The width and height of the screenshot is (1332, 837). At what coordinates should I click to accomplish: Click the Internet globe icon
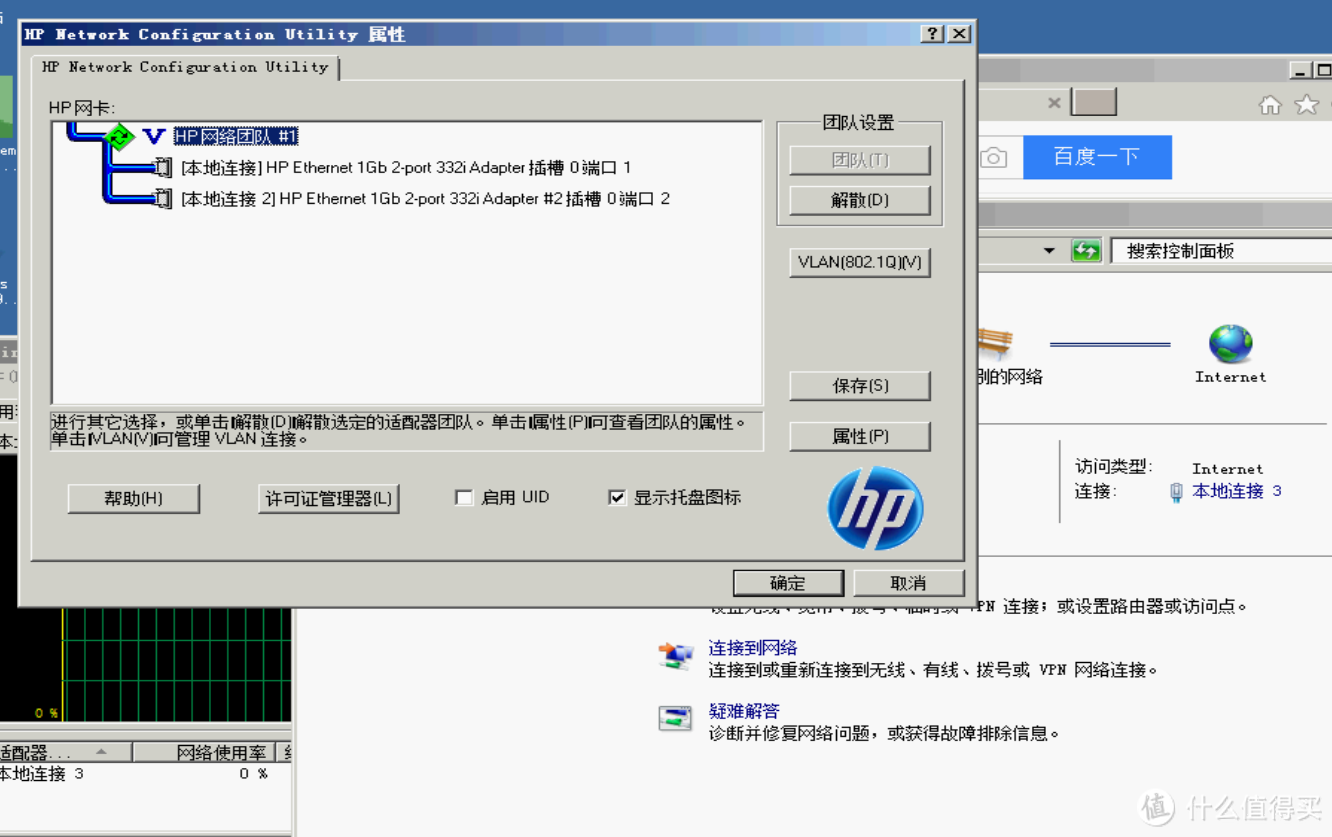(x=1230, y=344)
